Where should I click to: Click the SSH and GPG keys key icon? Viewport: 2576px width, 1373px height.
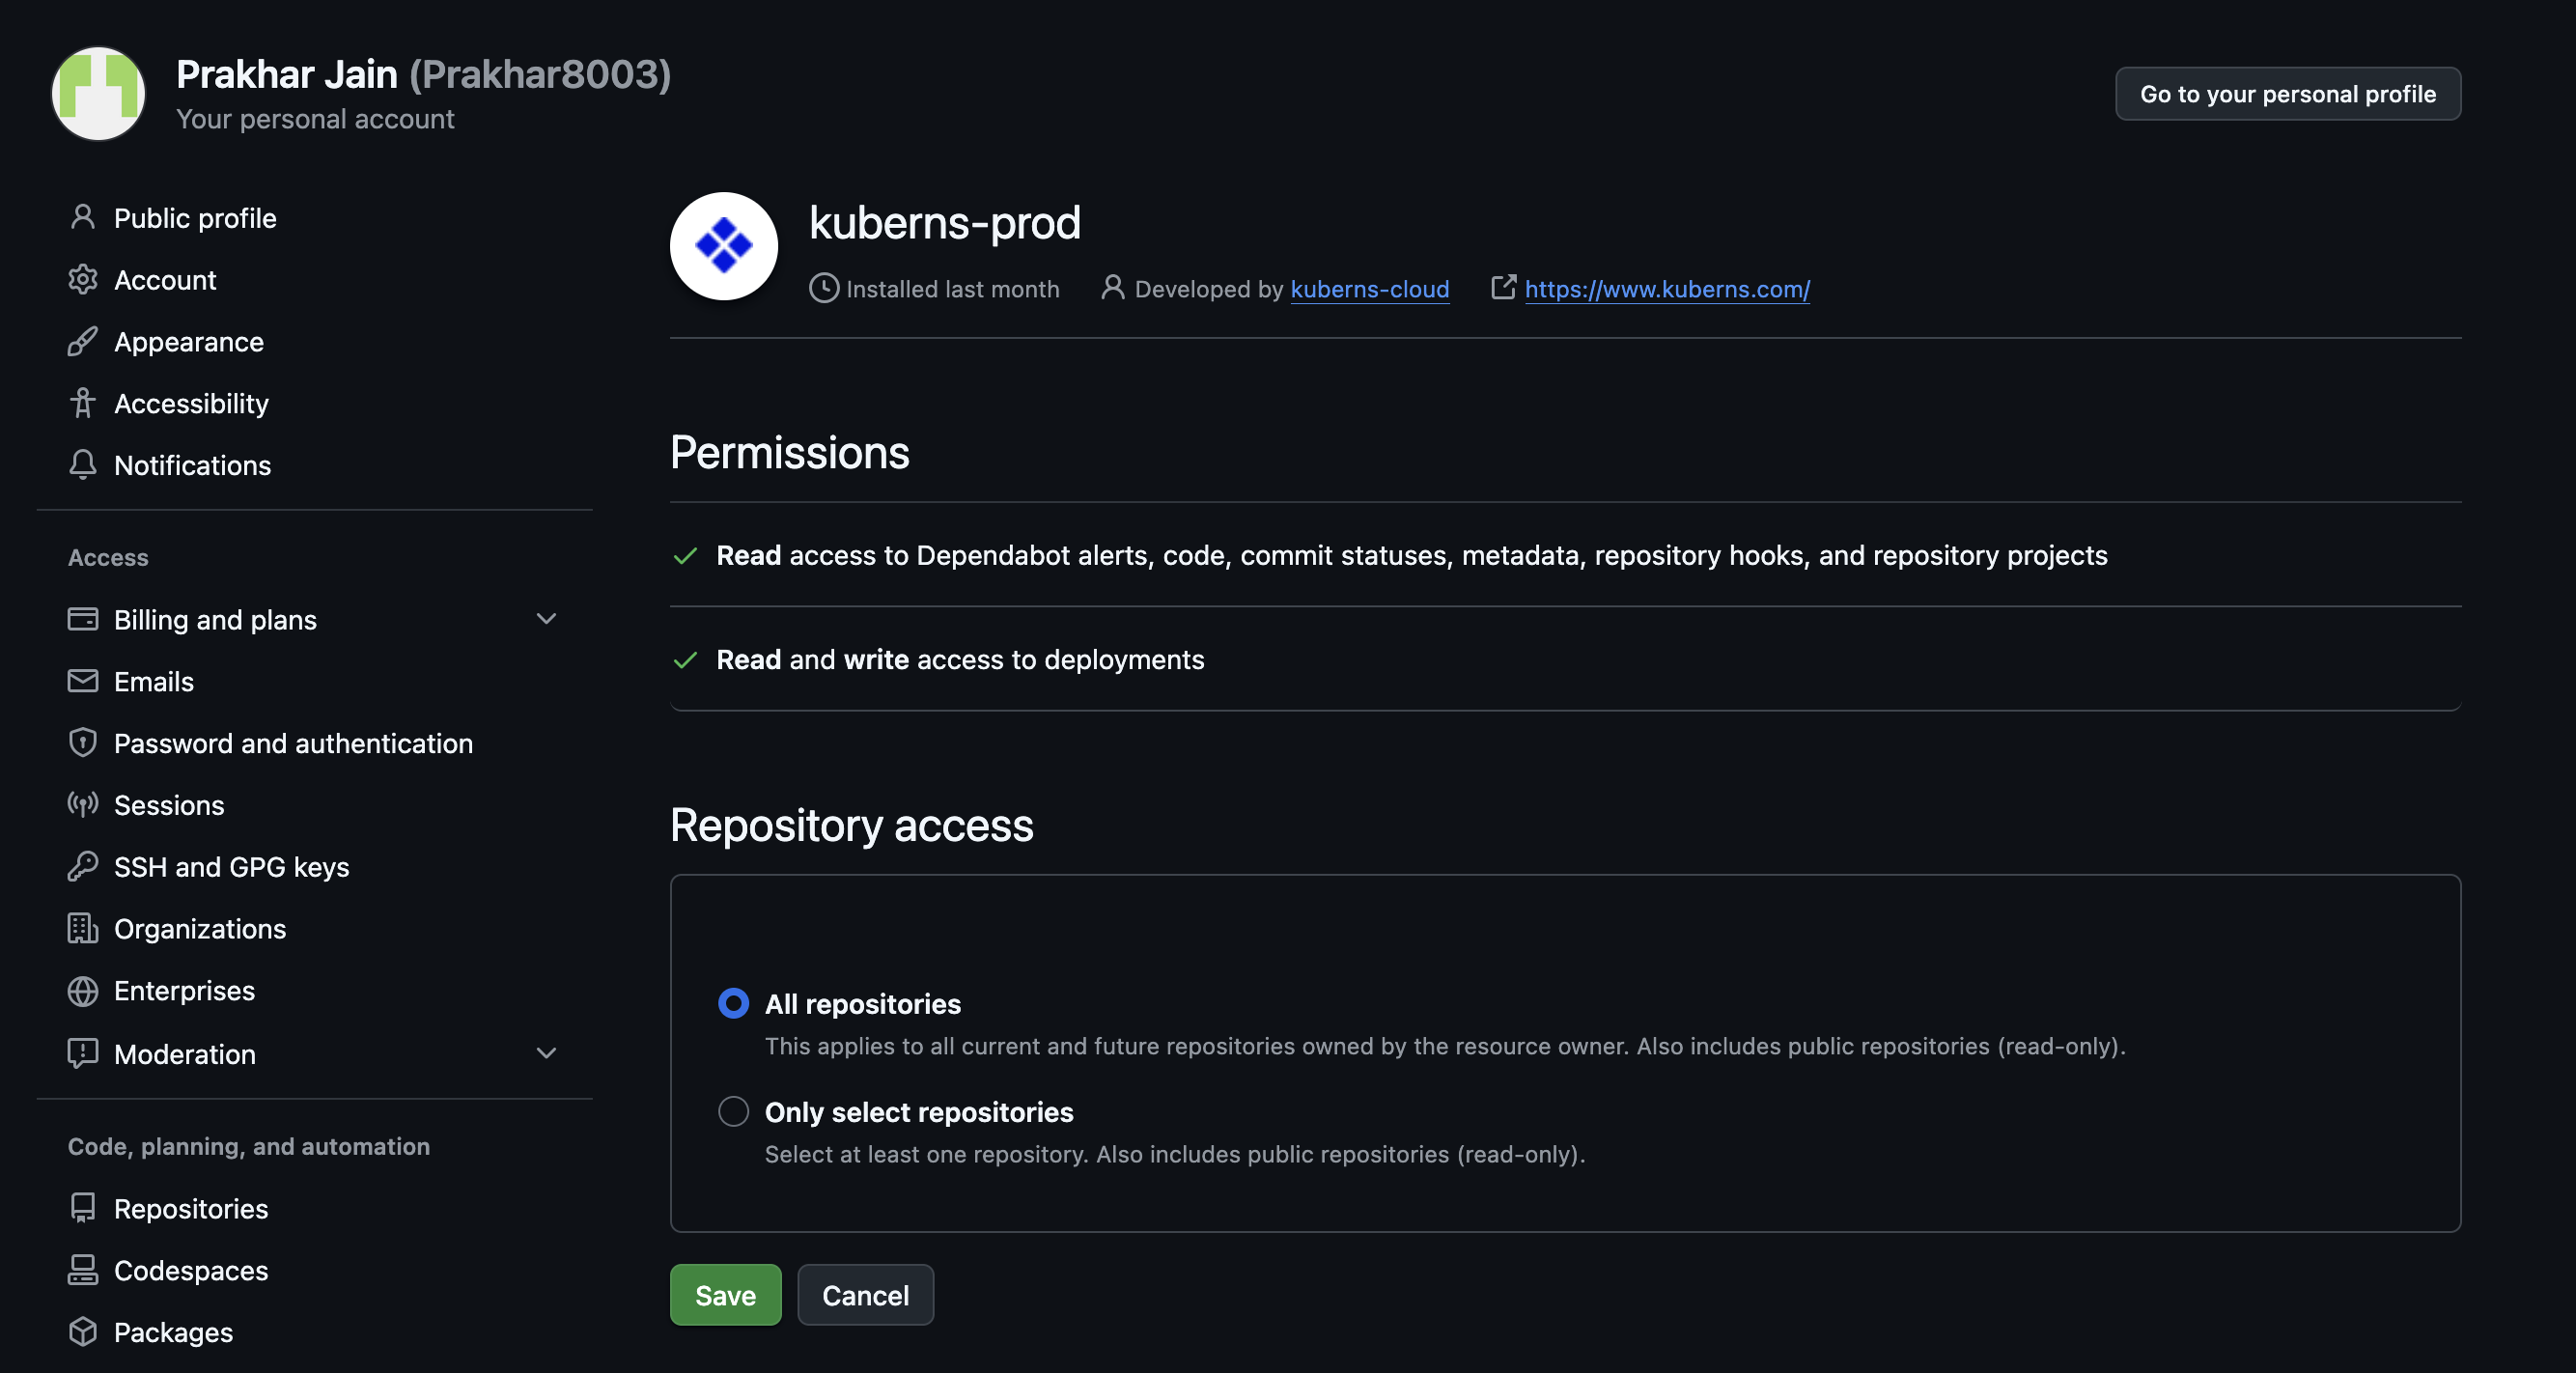coord(82,866)
